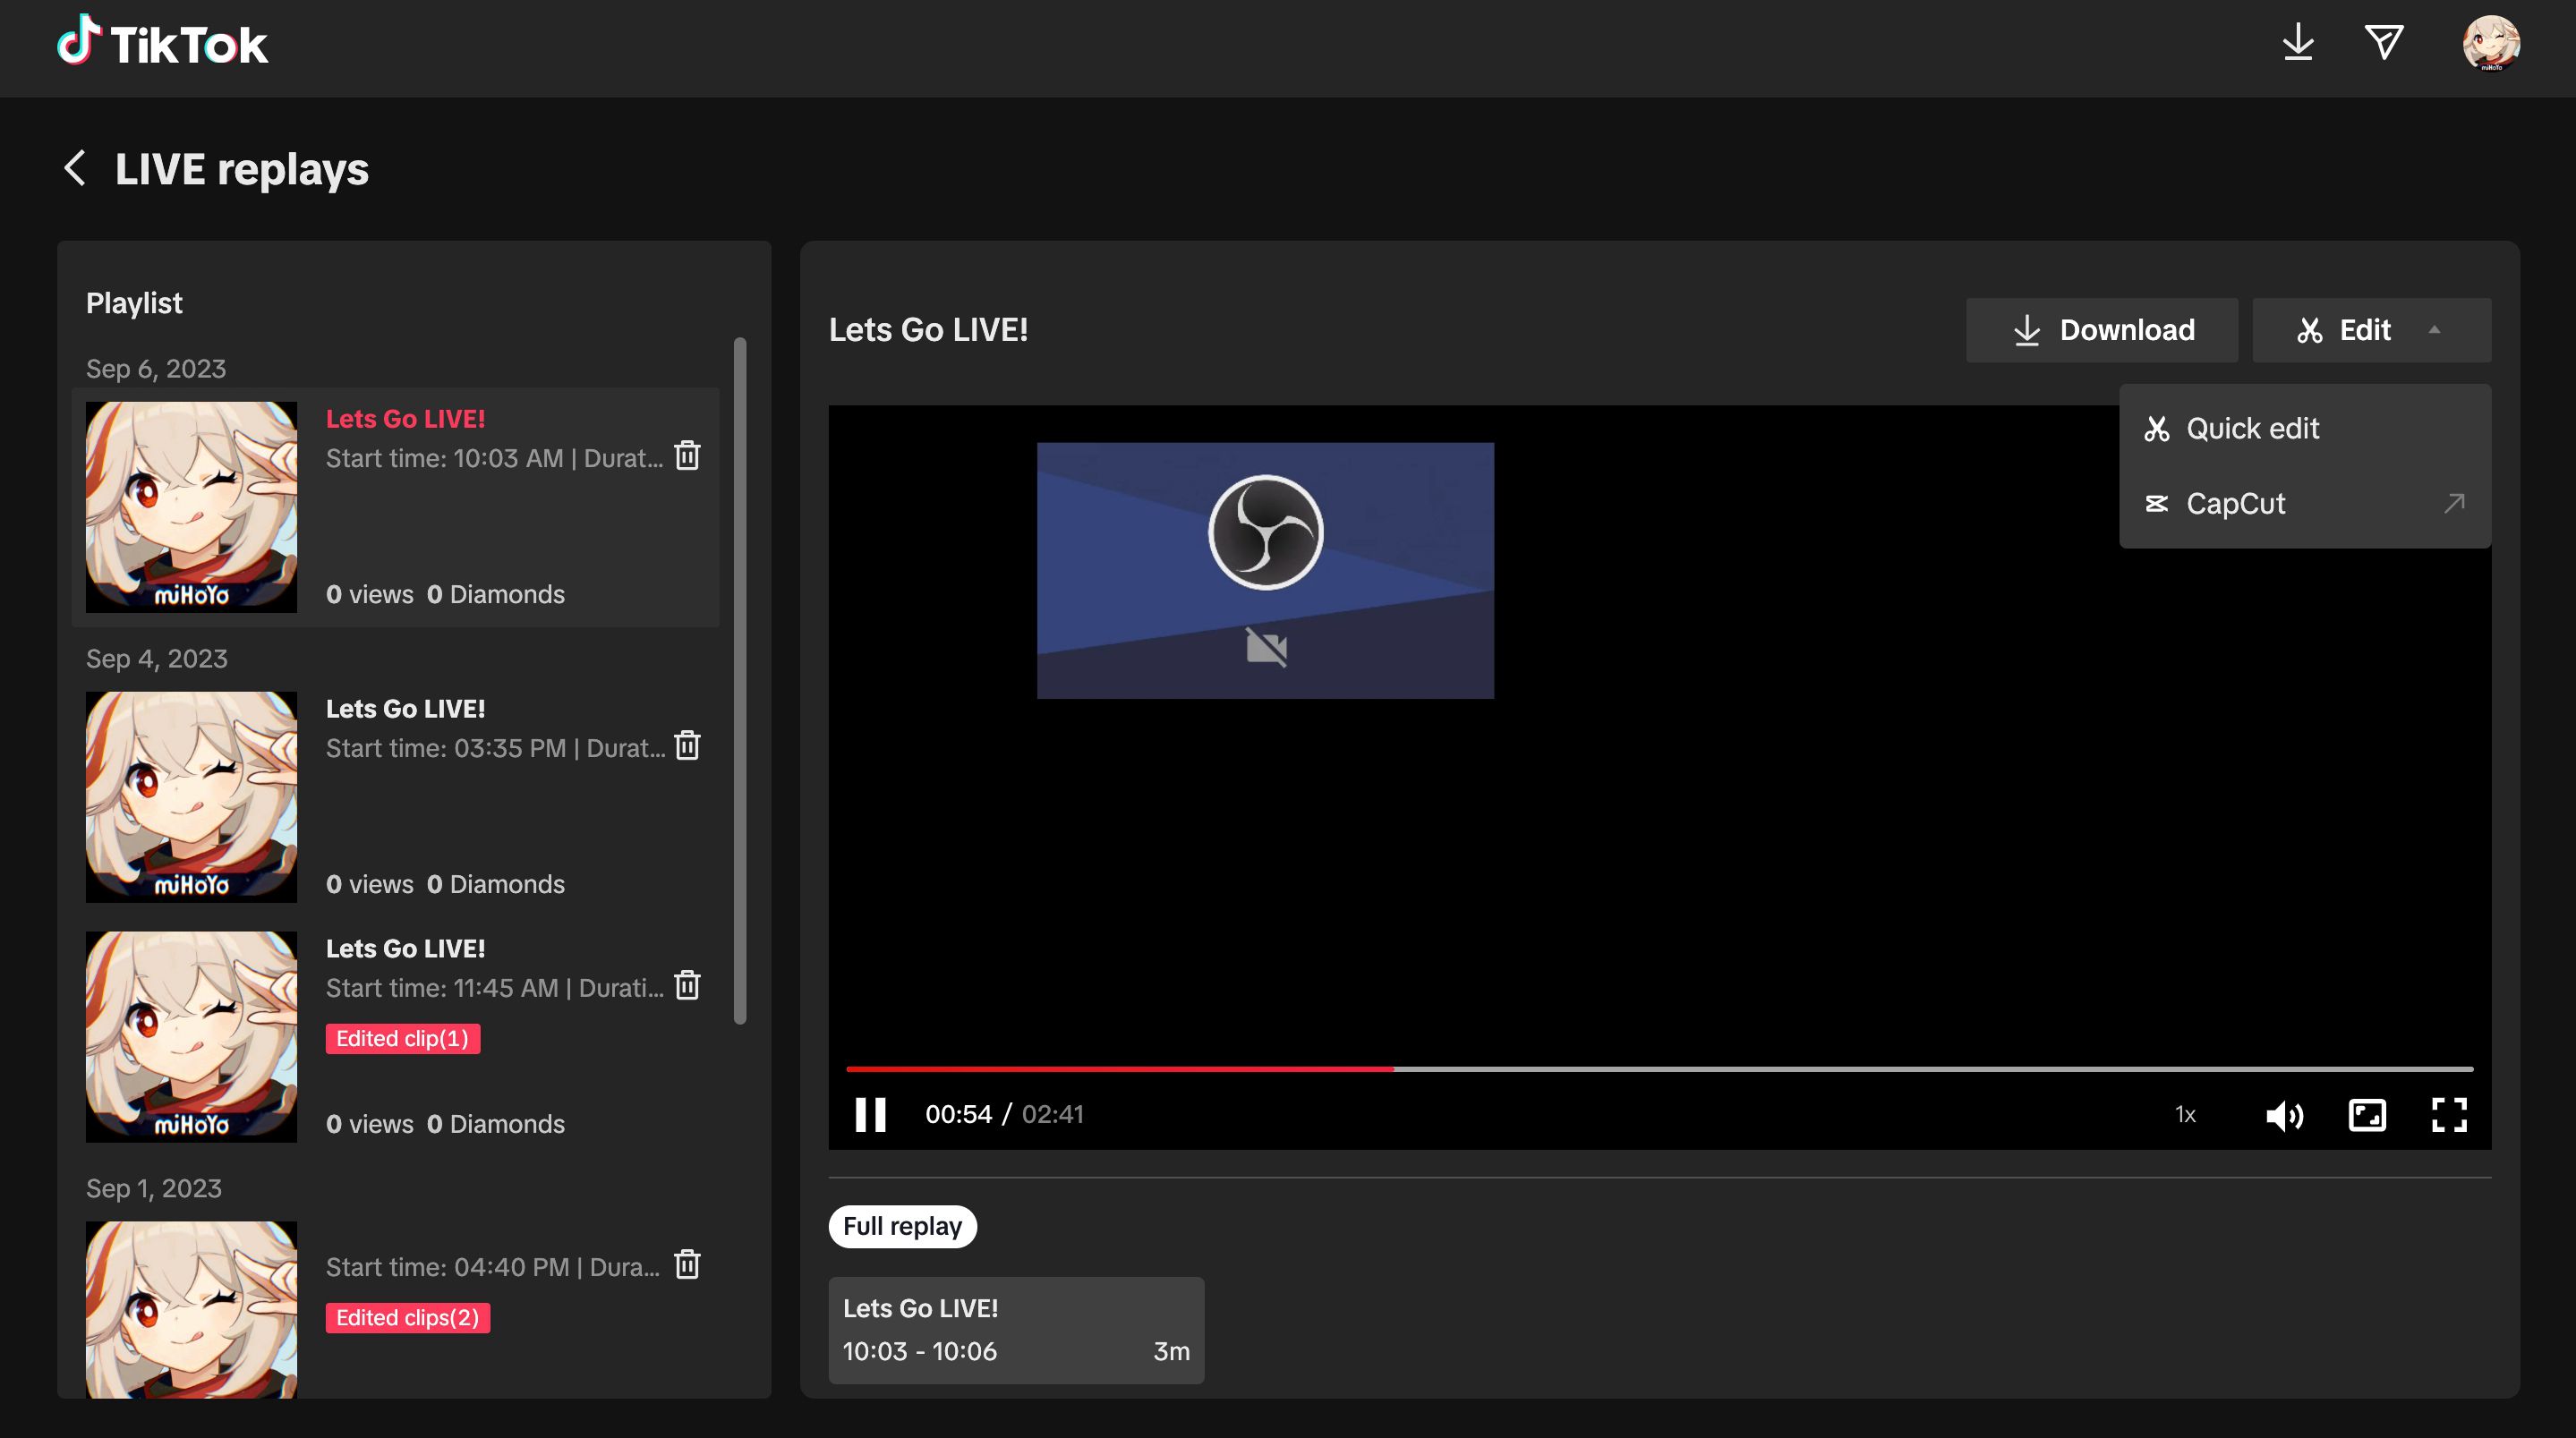The image size is (2576, 1438).
Task: Open in CapCut from the menu
Action: (2236, 504)
